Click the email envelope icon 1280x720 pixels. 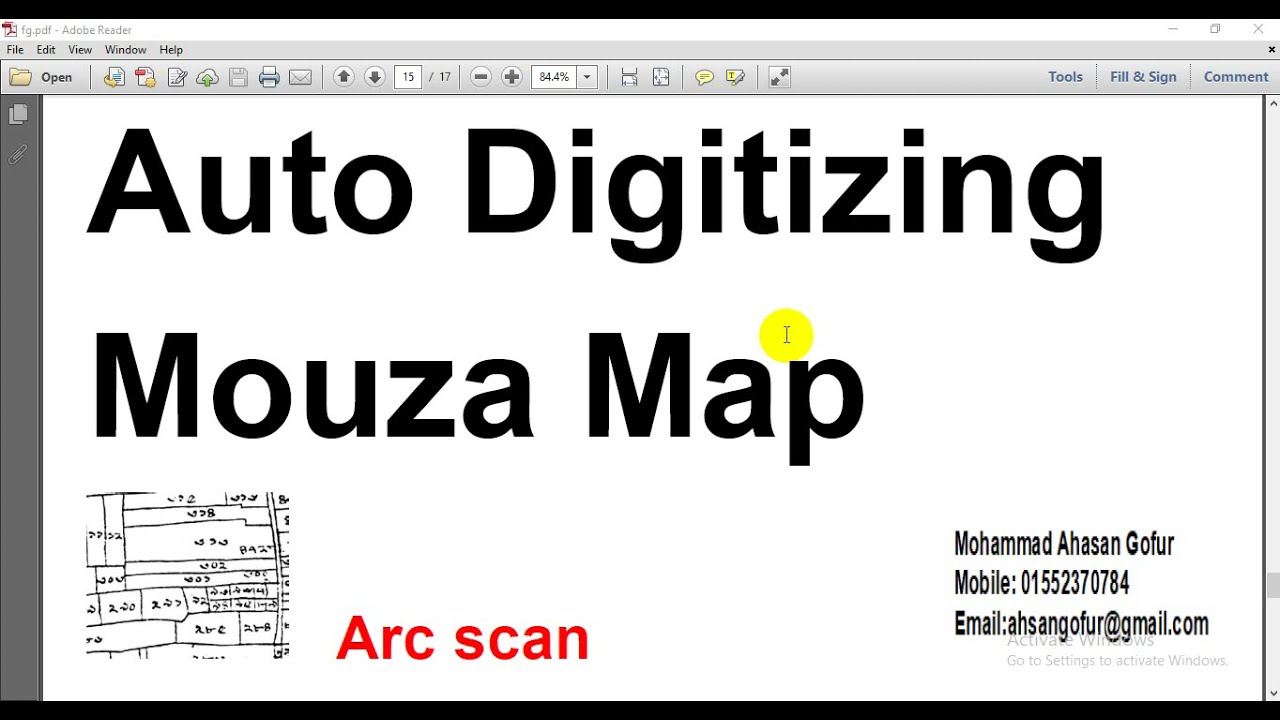click(x=300, y=77)
